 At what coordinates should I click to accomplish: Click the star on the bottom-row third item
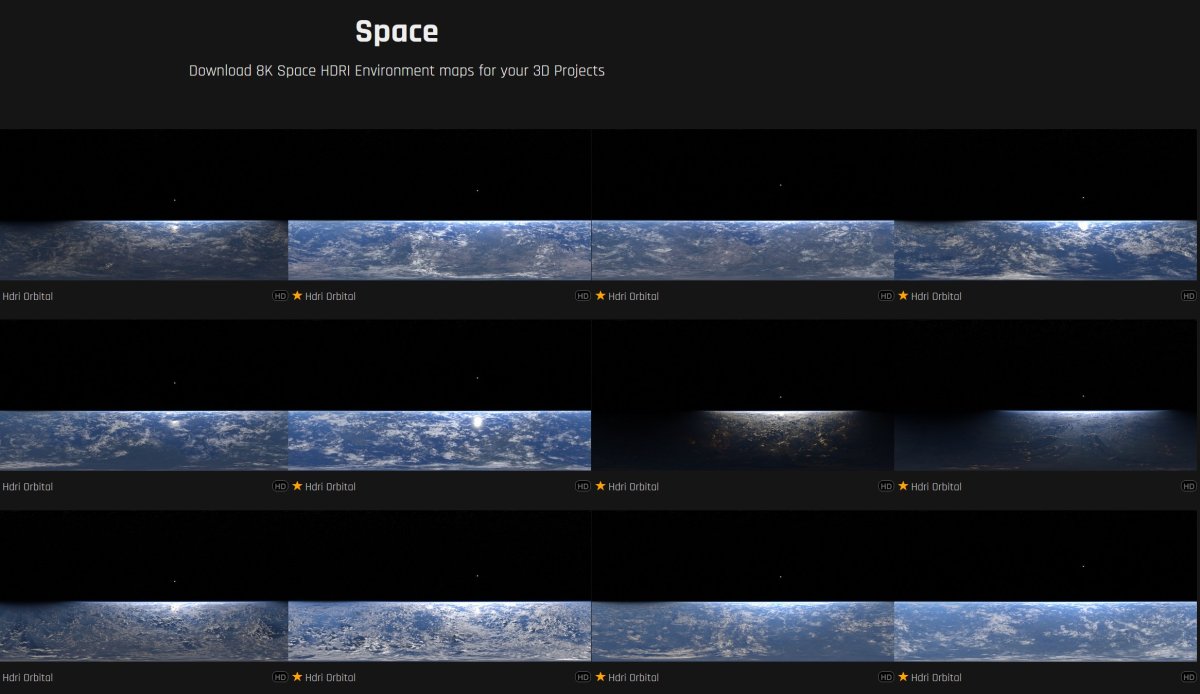coord(600,677)
